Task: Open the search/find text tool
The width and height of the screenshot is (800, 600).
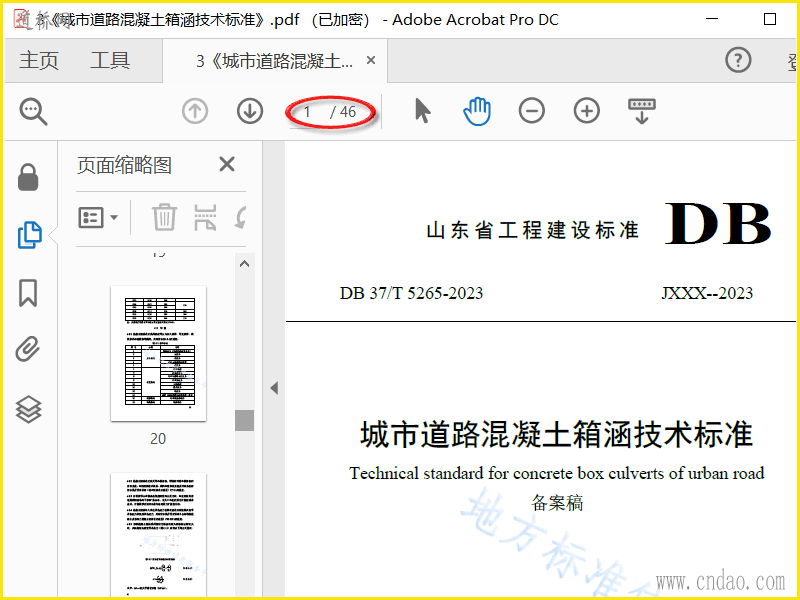Action: 34,111
